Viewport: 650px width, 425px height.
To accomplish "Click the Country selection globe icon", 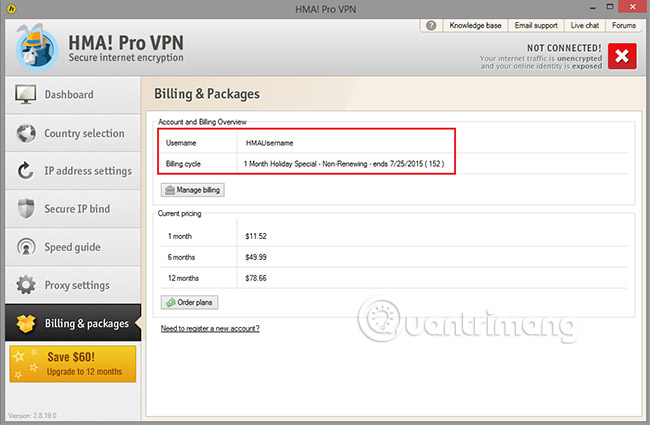I will click(x=25, y=133).
